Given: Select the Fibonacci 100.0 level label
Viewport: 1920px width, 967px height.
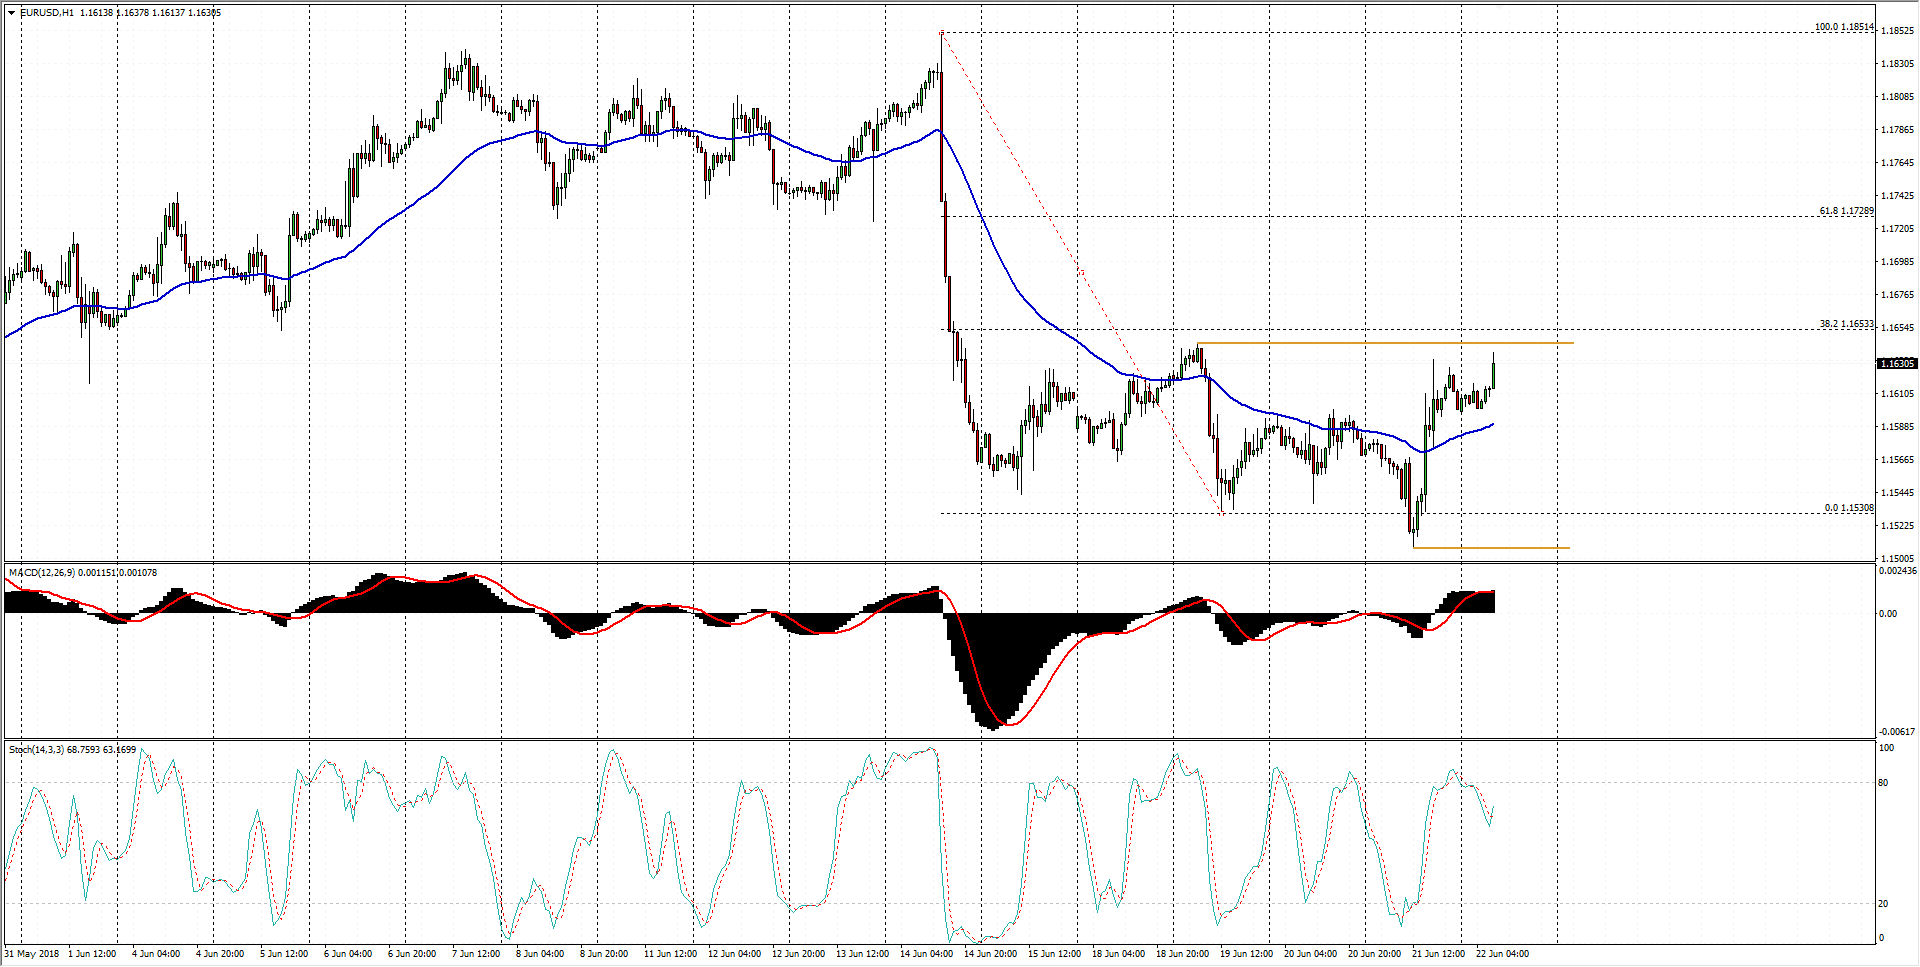Looking at the screenshot, I should click(x=1843, y=27).
